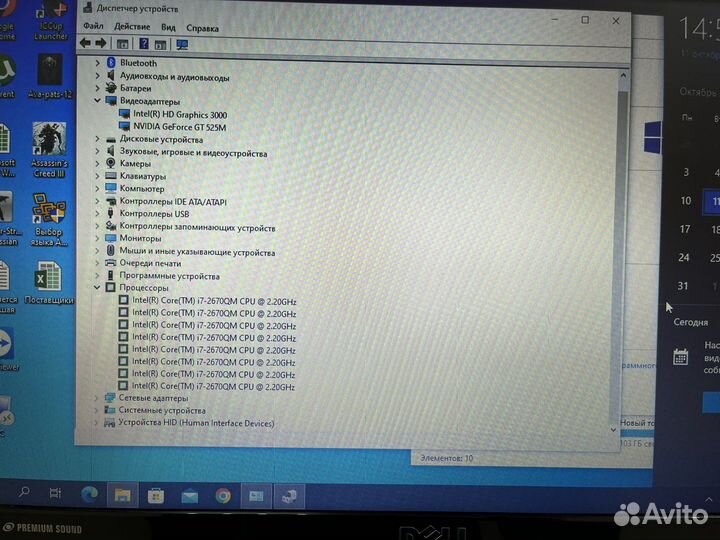Select Звуковые, игровые и видеоустройства
Viewport: 720px width, 540px height.
click(193, 153)
